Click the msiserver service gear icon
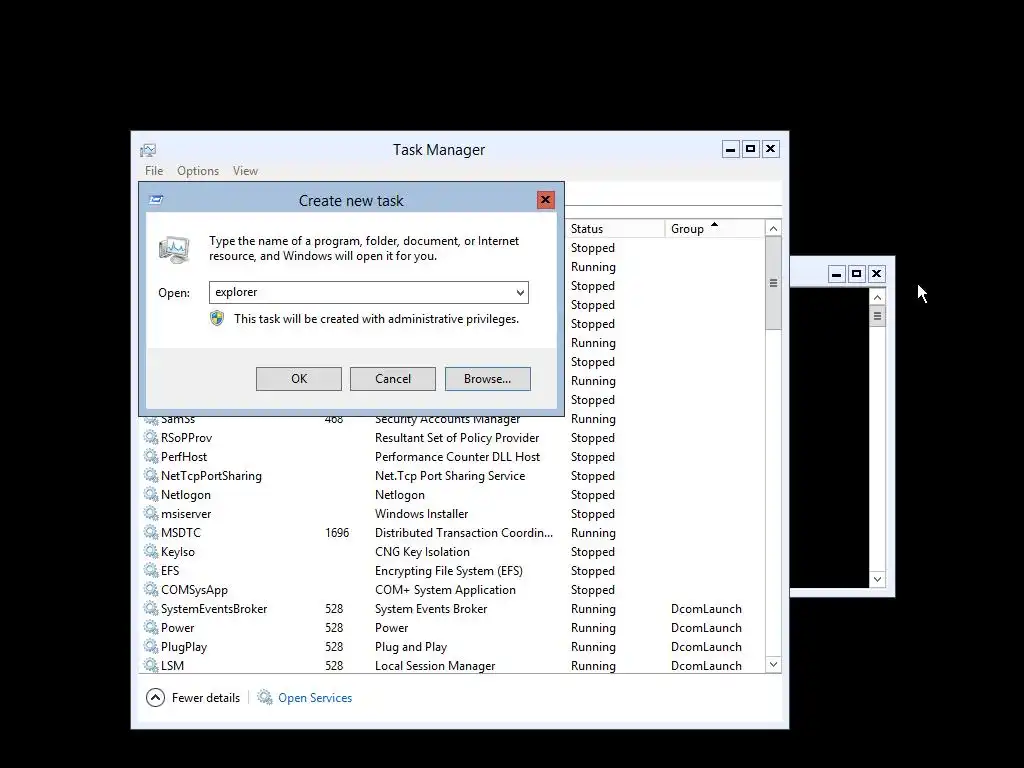1024x768 pixels. [x=151, y=513]
